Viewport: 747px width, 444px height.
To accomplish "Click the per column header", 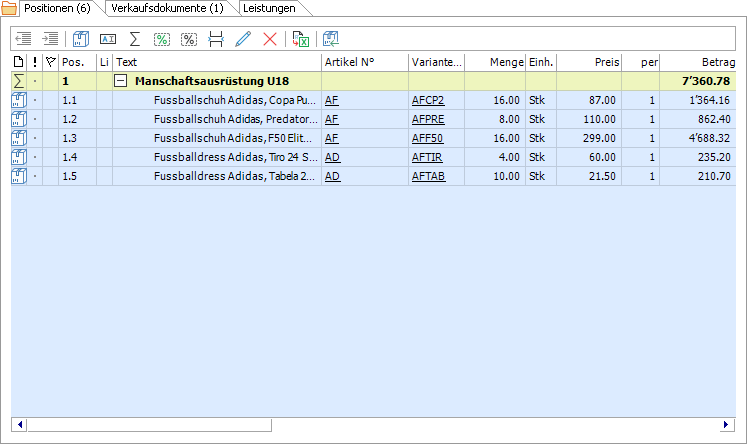I will click(x=641, y=62).
